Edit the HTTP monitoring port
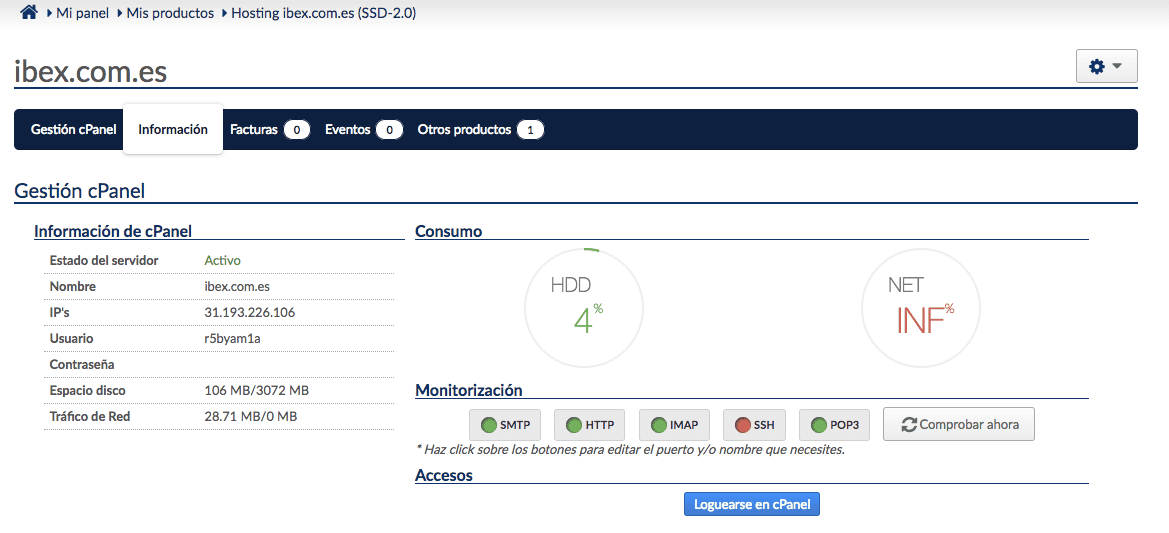 tap(590, 426)
